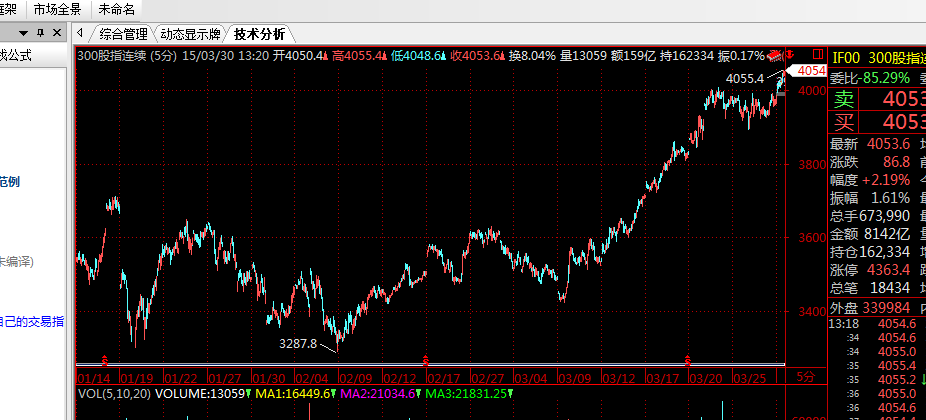Click the 01/19 date on time axis
This screenshot has width=926, height=420.
(x=136, y=377)
